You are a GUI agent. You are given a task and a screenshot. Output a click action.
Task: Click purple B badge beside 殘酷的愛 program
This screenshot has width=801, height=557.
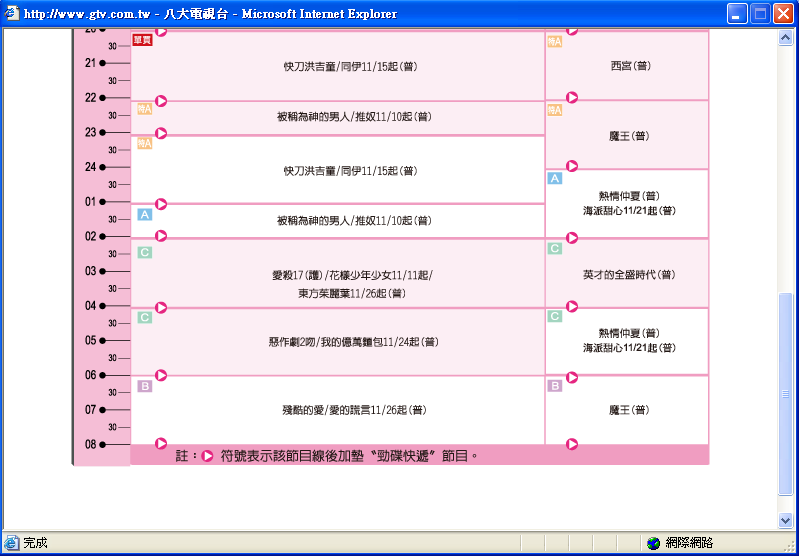(x=144, y=386)
